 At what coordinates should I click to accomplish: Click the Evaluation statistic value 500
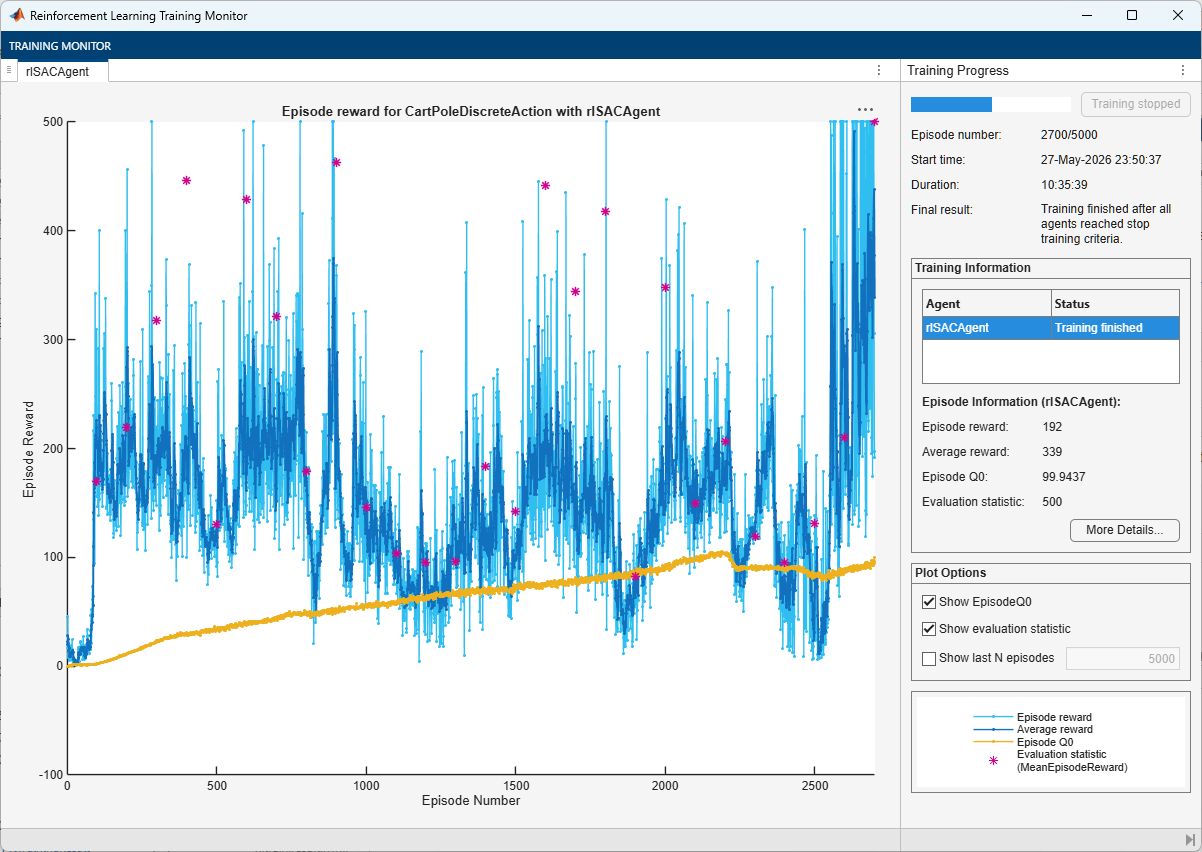(x=1052, y=502)
